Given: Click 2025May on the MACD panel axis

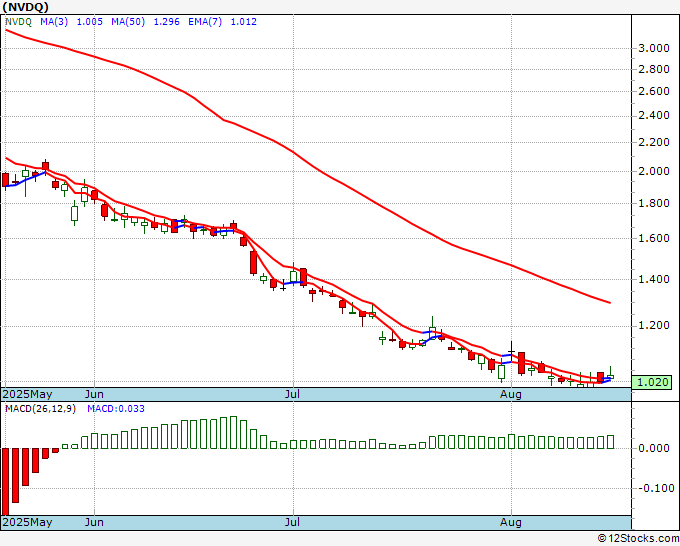Looking at the screenshot, I should click(27, 522).
